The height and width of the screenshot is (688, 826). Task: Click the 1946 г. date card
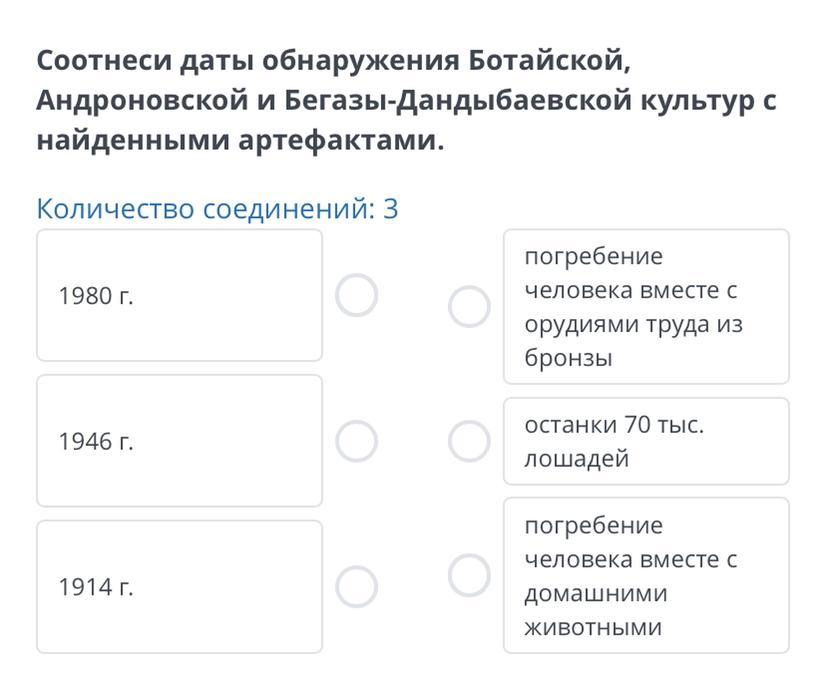(179, 441)
